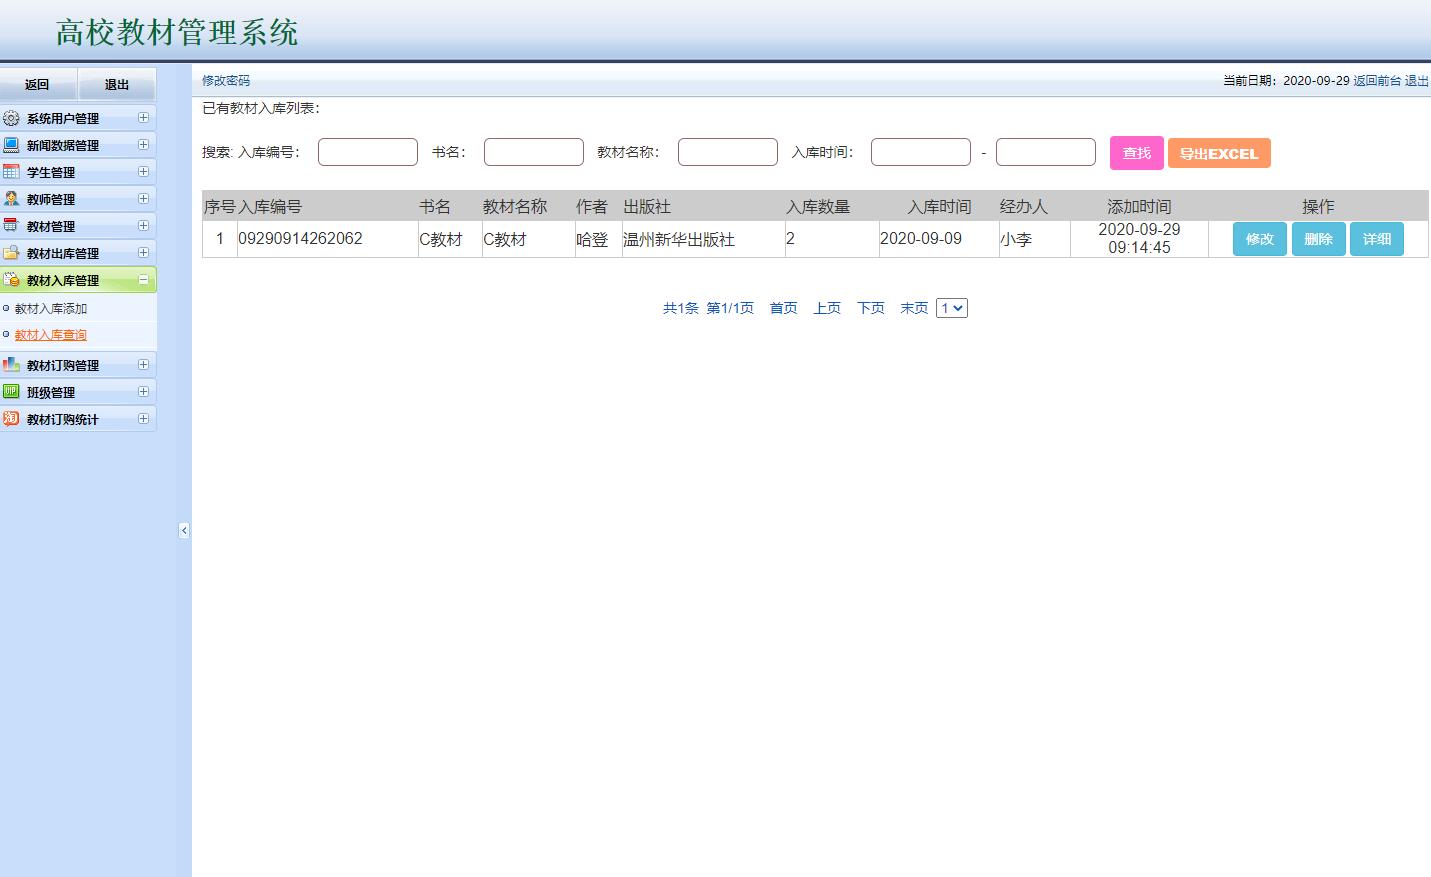Click the gear icon beside 系统用户管理

point(11,117)
